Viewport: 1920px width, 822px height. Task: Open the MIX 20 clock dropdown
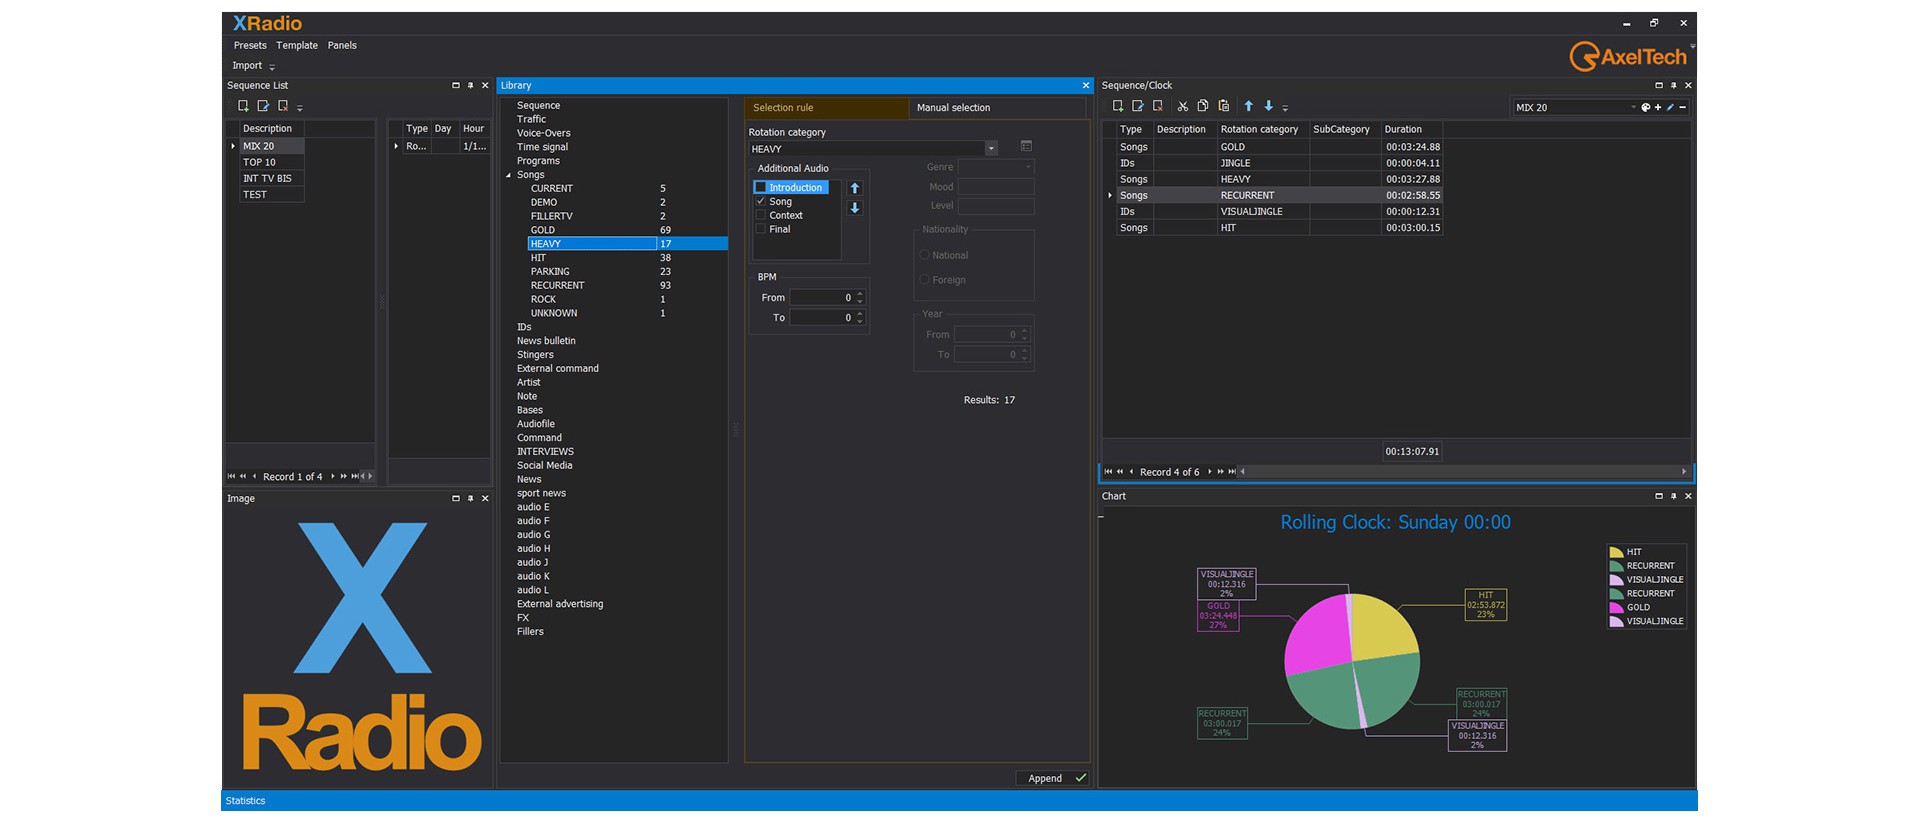1633,107
